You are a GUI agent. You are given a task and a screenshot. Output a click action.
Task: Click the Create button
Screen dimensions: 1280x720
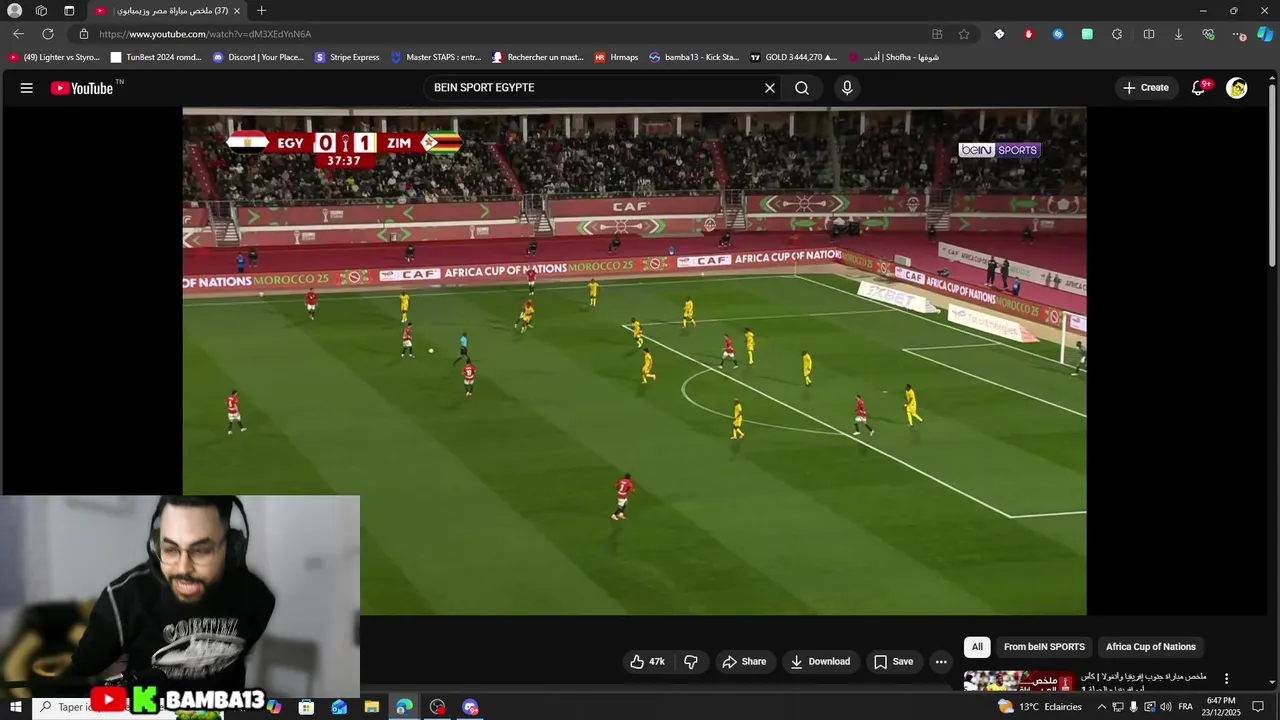[1145, 88]
